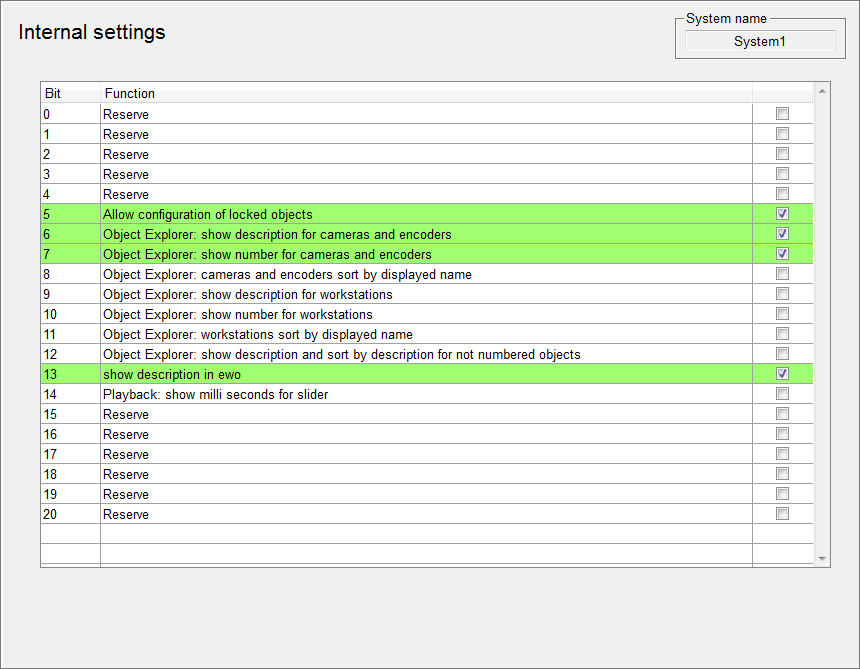The image size is (860, 669).
Task: Tick the checkbox for bit 20 Reserve
Action: [x=782, y=514]
